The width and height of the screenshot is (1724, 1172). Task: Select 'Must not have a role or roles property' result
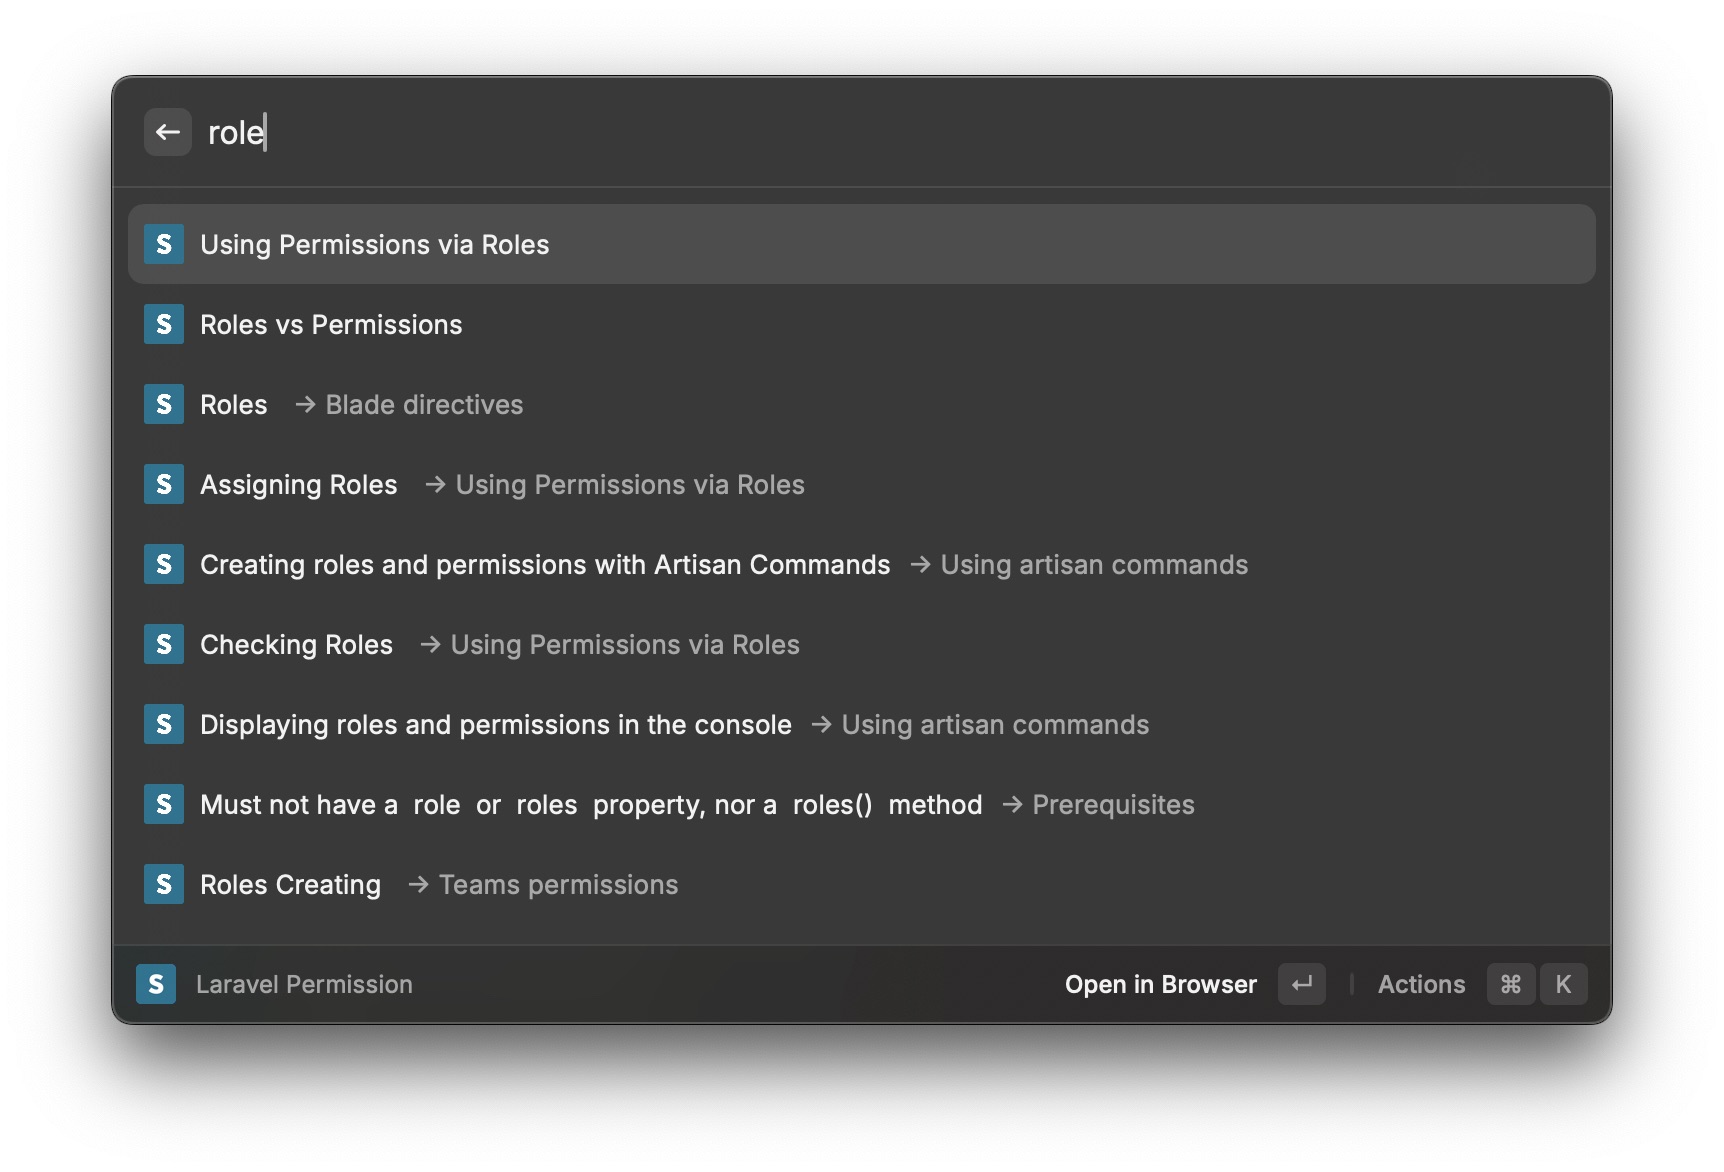point(862,804)
